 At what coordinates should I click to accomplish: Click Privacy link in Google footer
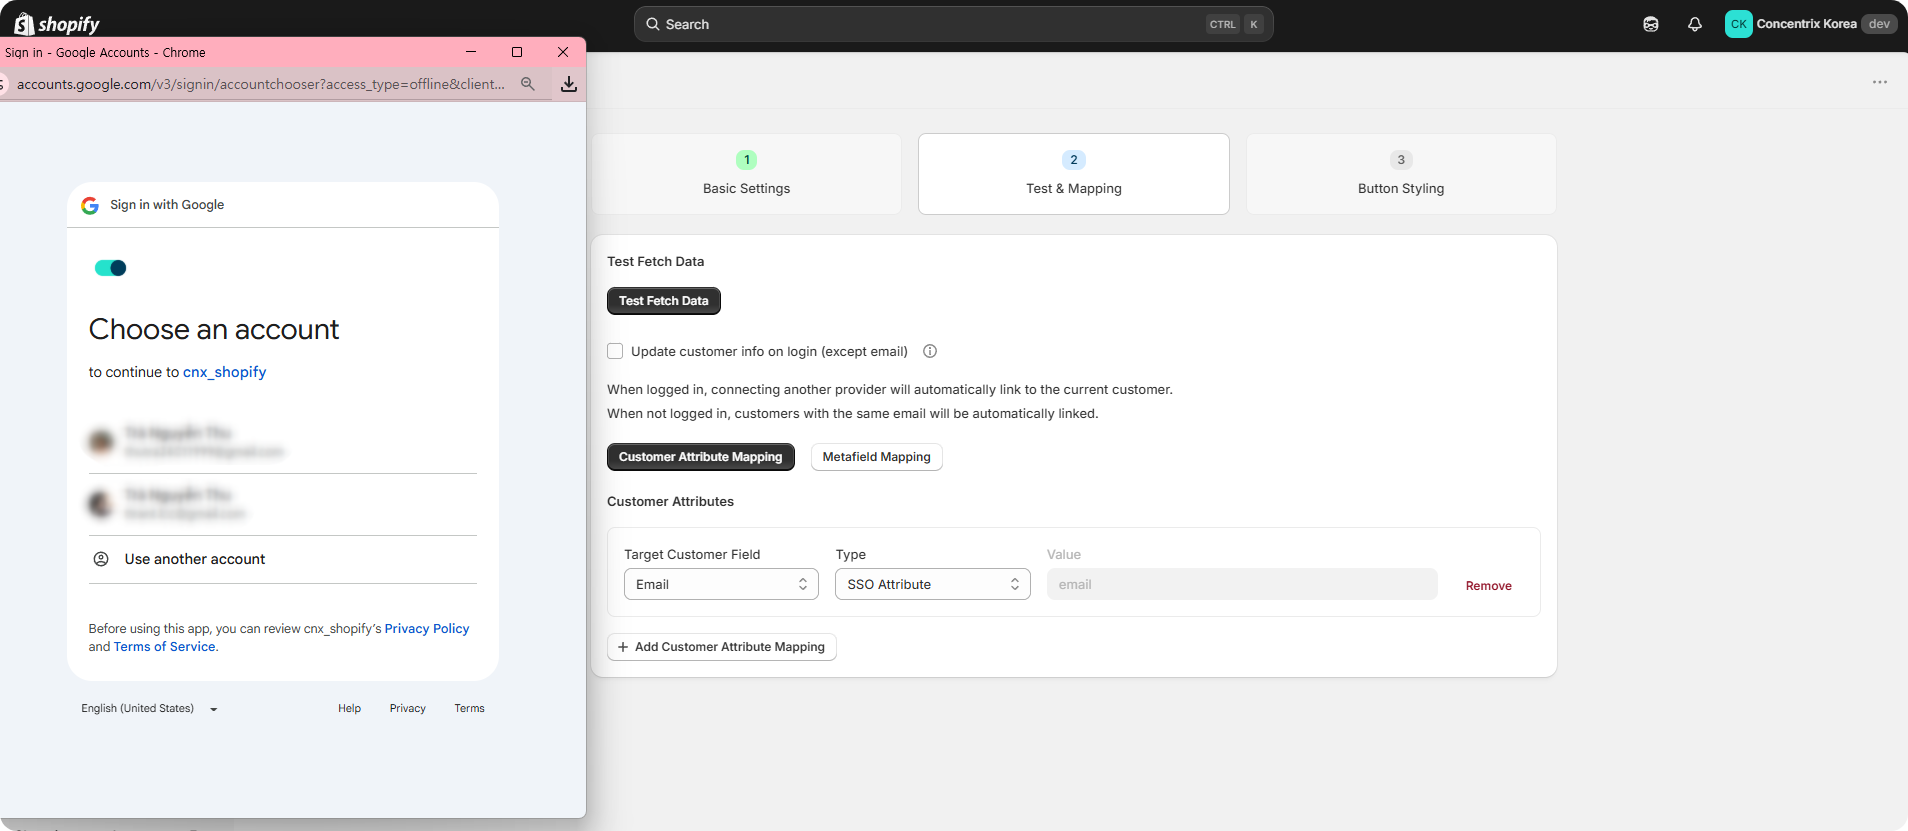[x=408, y=708]
